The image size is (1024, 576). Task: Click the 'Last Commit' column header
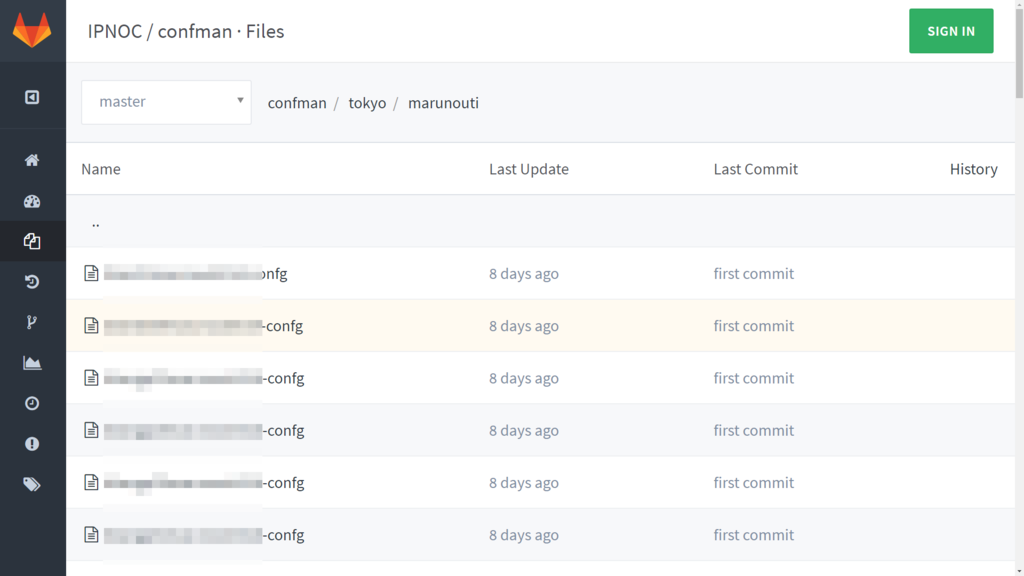(x=756, y=168)
